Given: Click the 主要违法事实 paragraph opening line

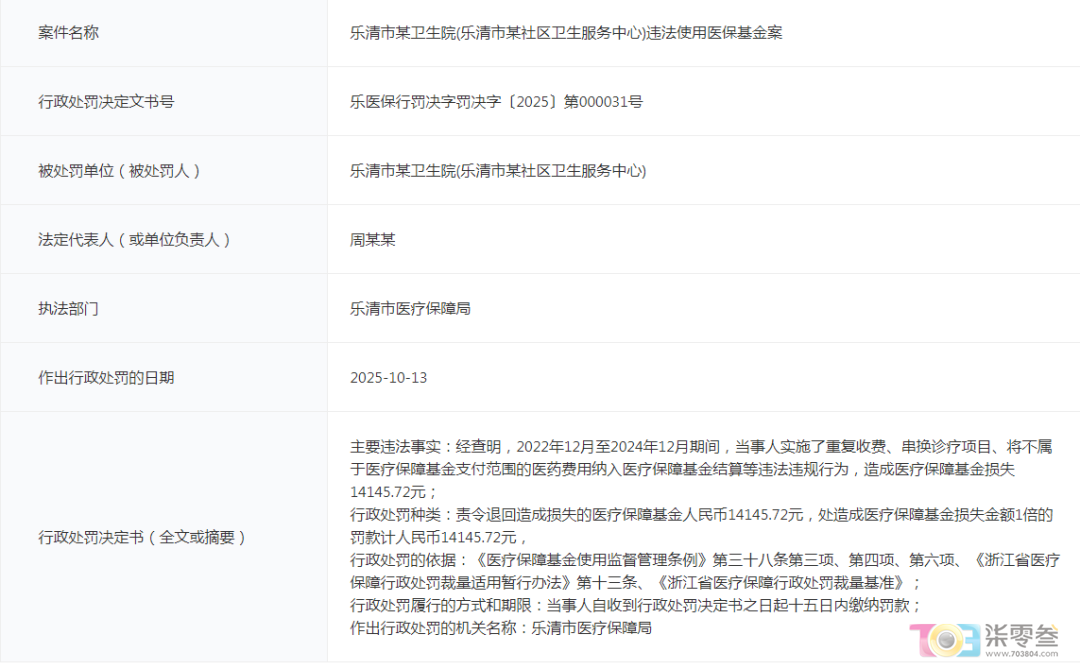Looking at the screenshot, I should click(x=700, y=446).
